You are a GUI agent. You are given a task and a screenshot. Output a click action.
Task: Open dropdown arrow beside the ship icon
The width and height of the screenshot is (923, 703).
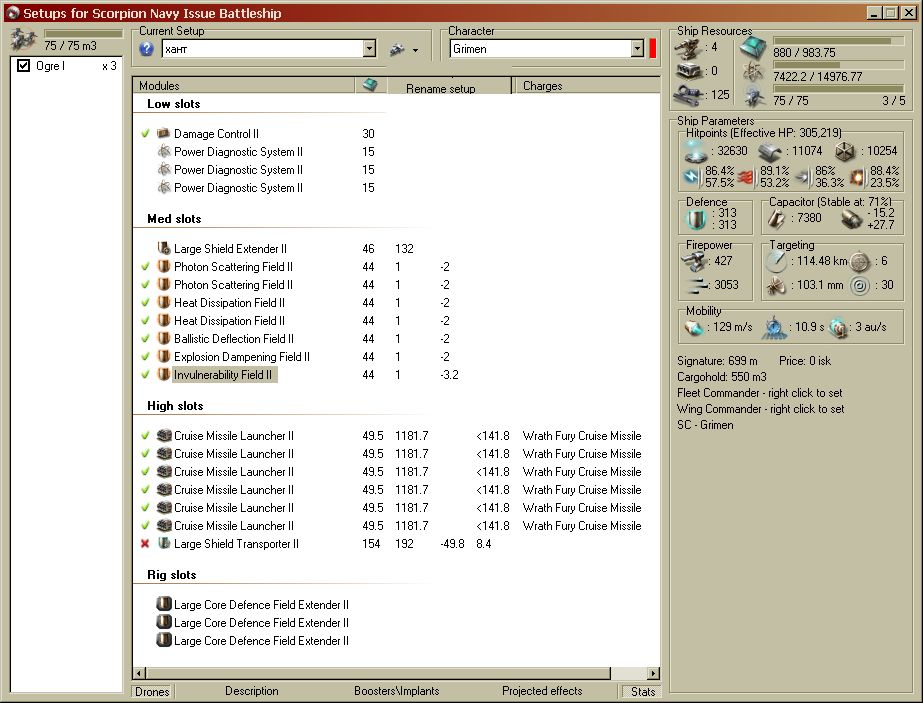(416, 51)
